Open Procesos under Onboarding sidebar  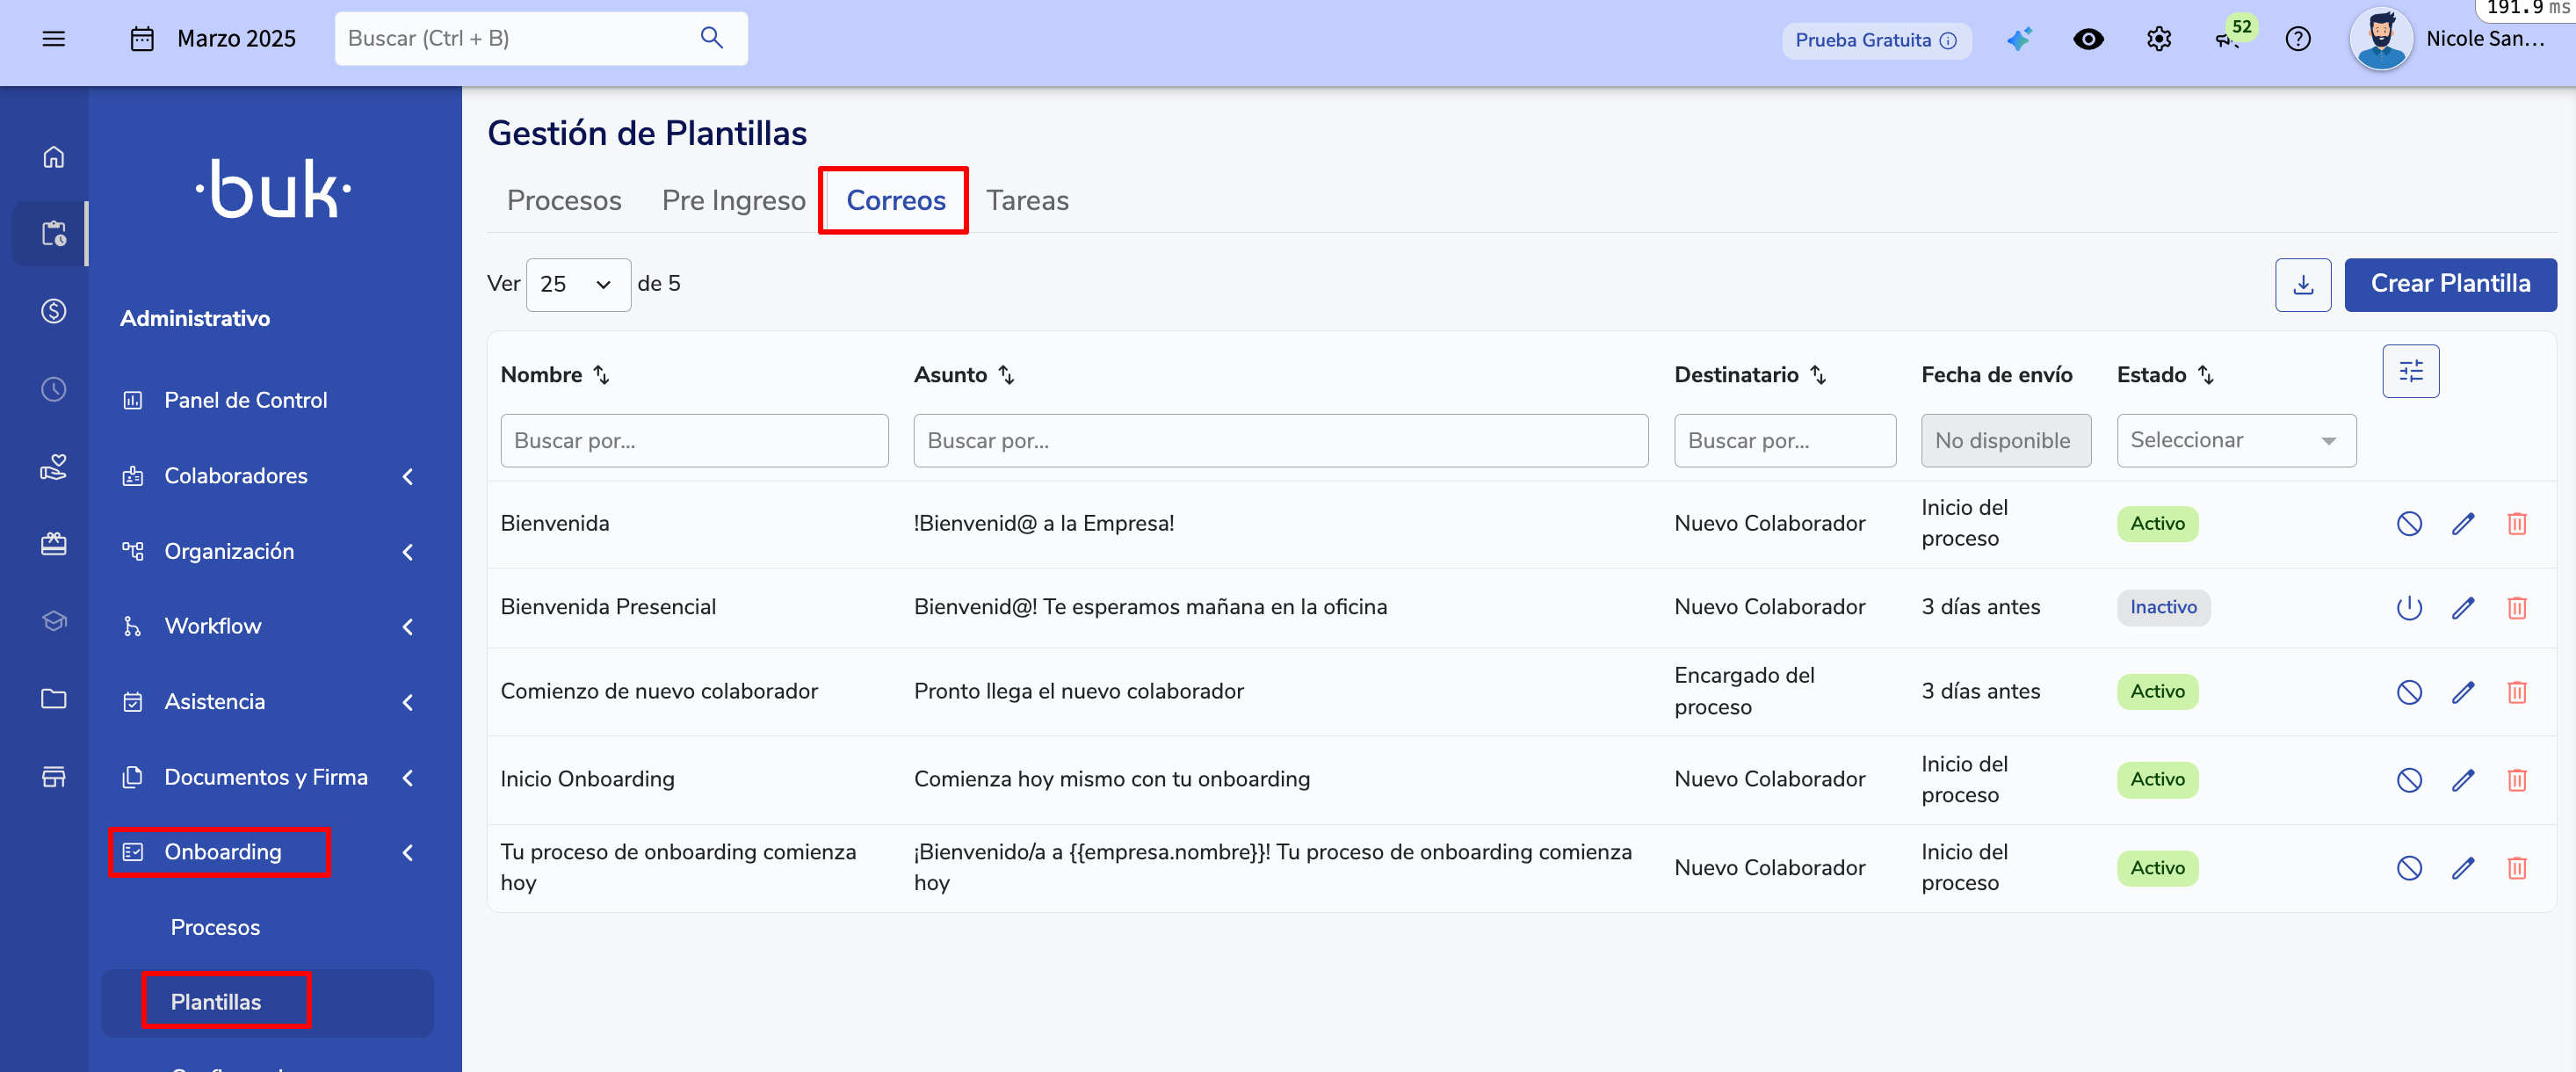[215, 927]
